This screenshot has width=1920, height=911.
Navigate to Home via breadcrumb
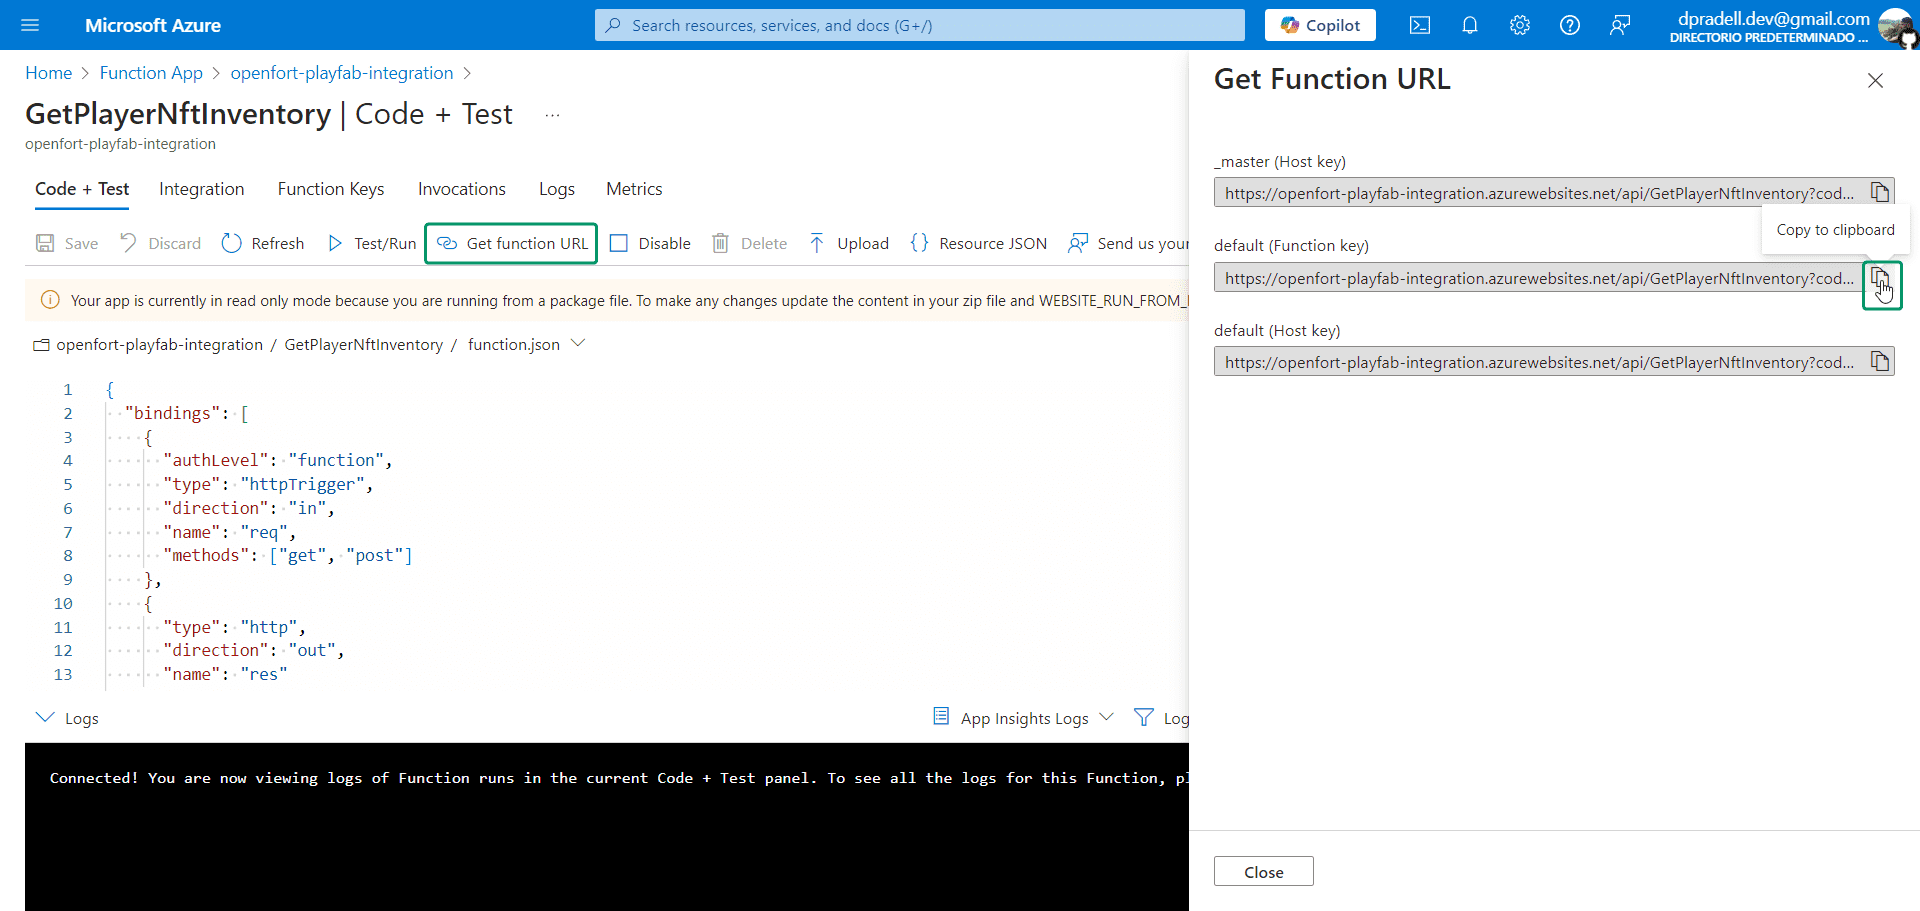coord(48,72)
